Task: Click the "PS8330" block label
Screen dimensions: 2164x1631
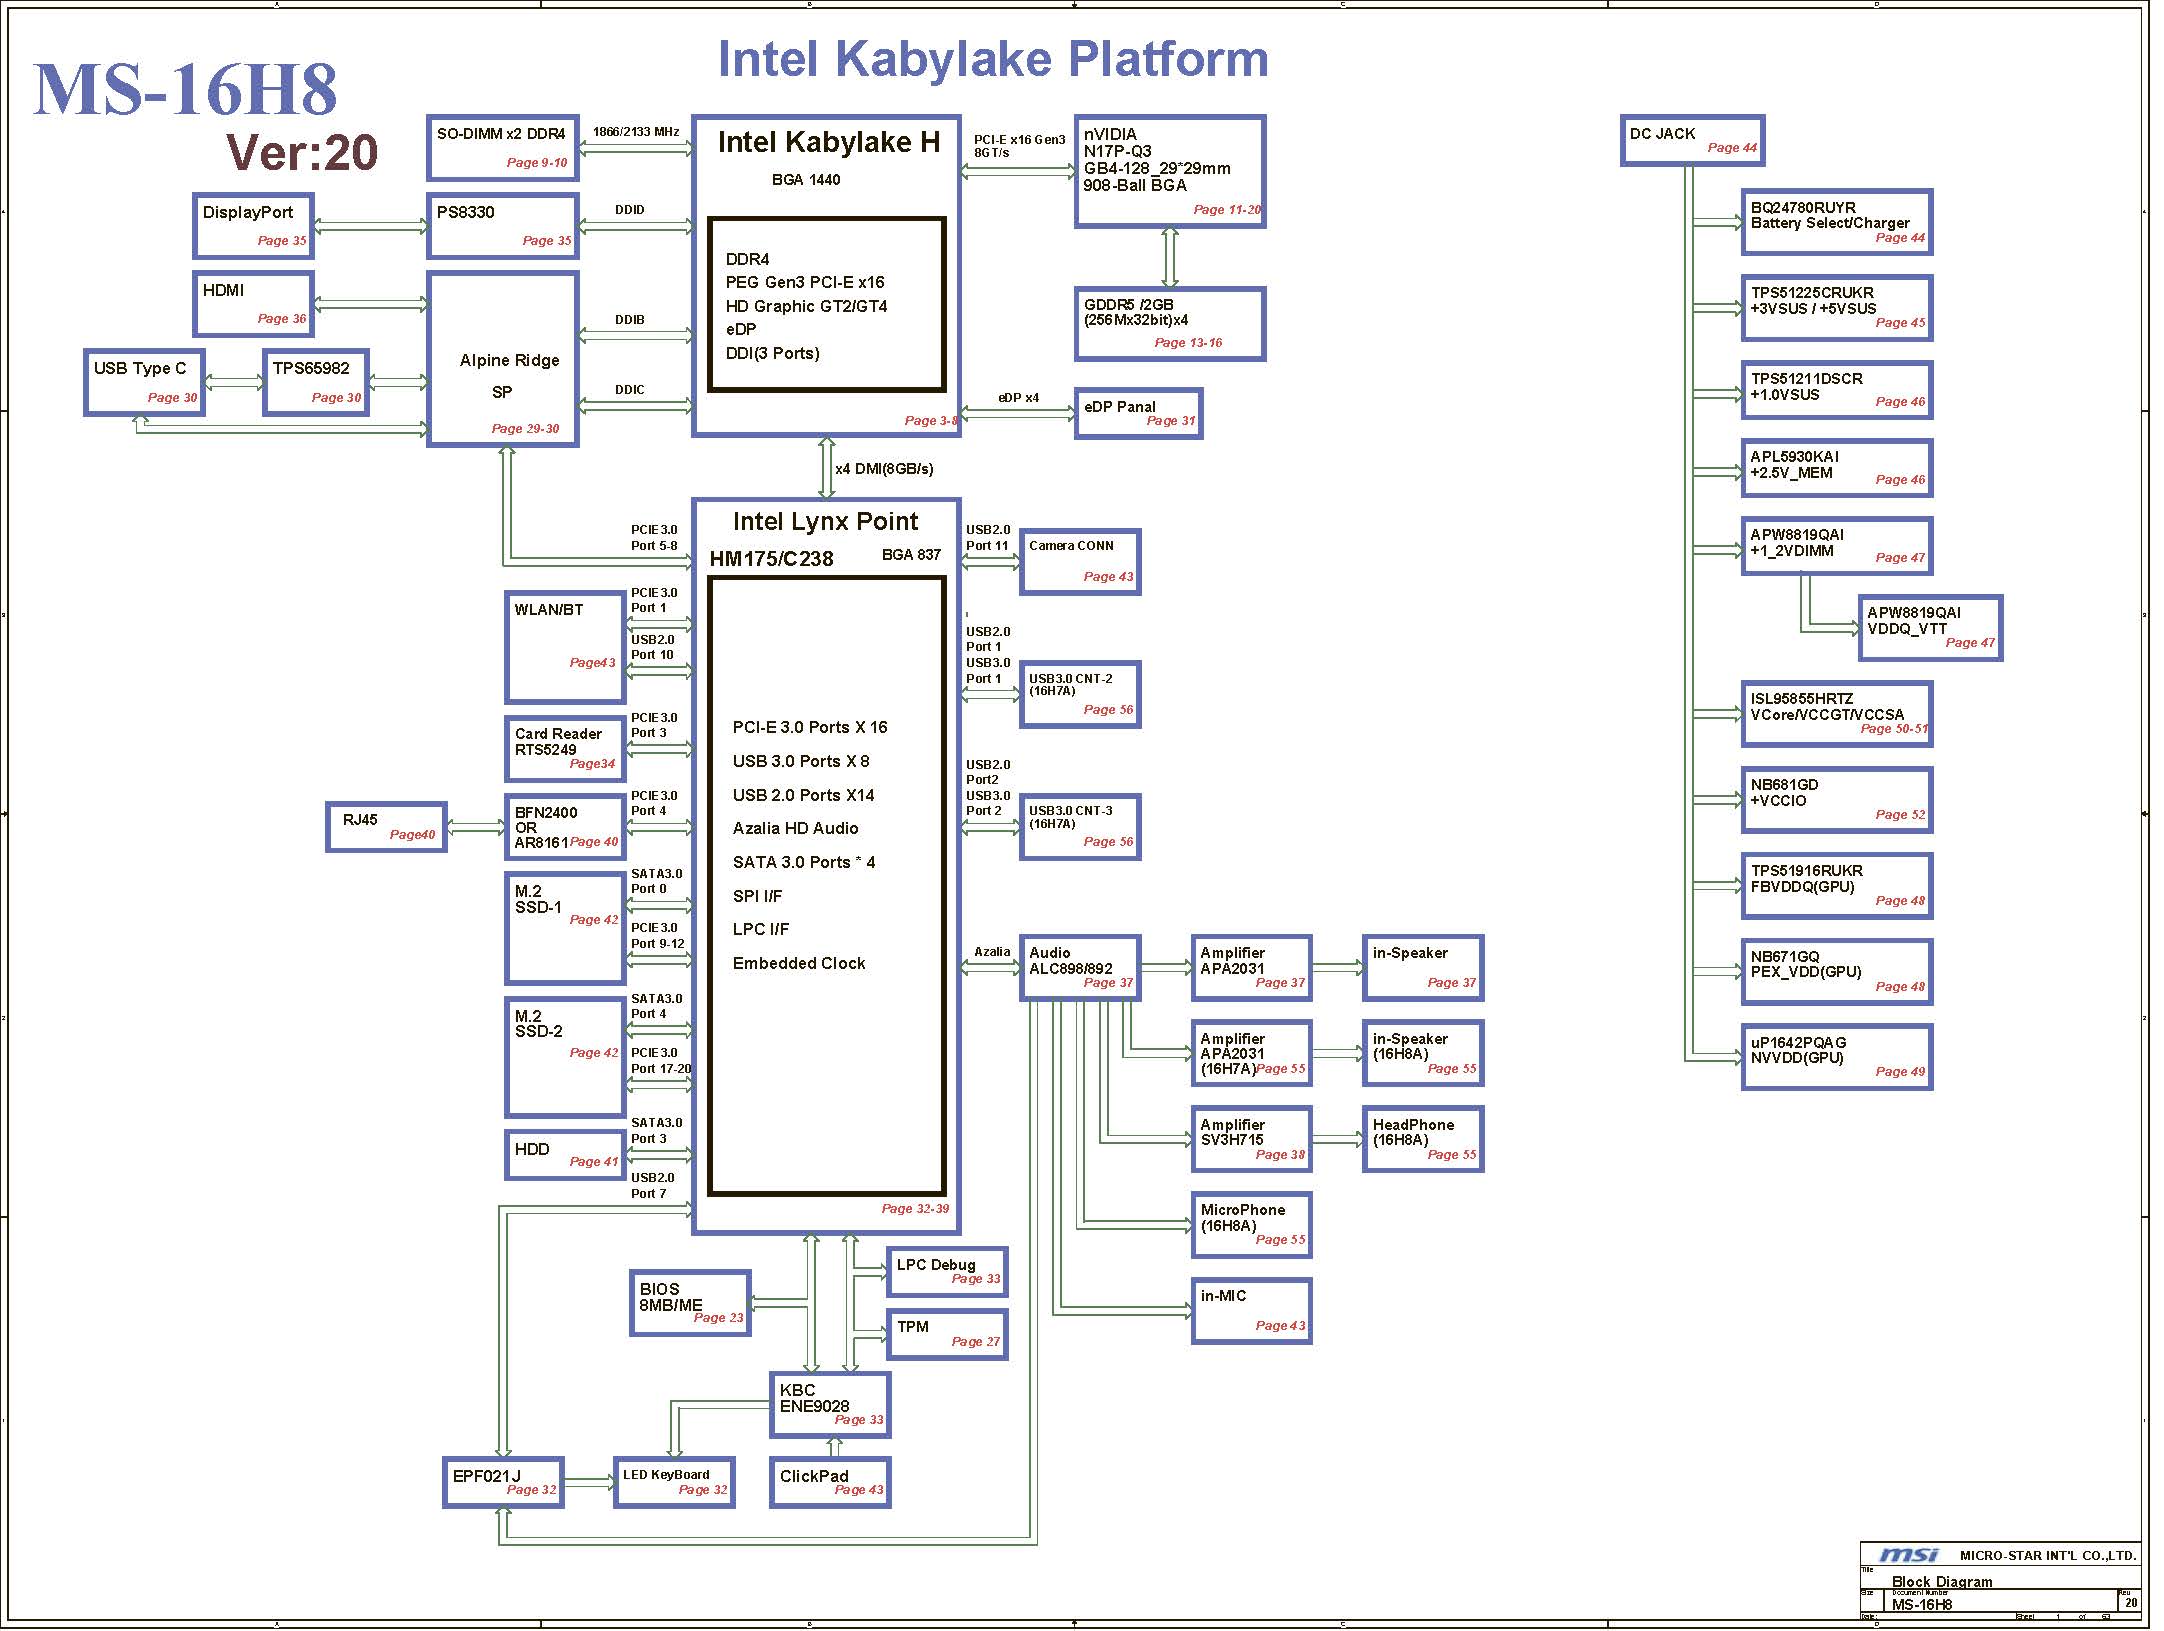Action: [465, 212]
